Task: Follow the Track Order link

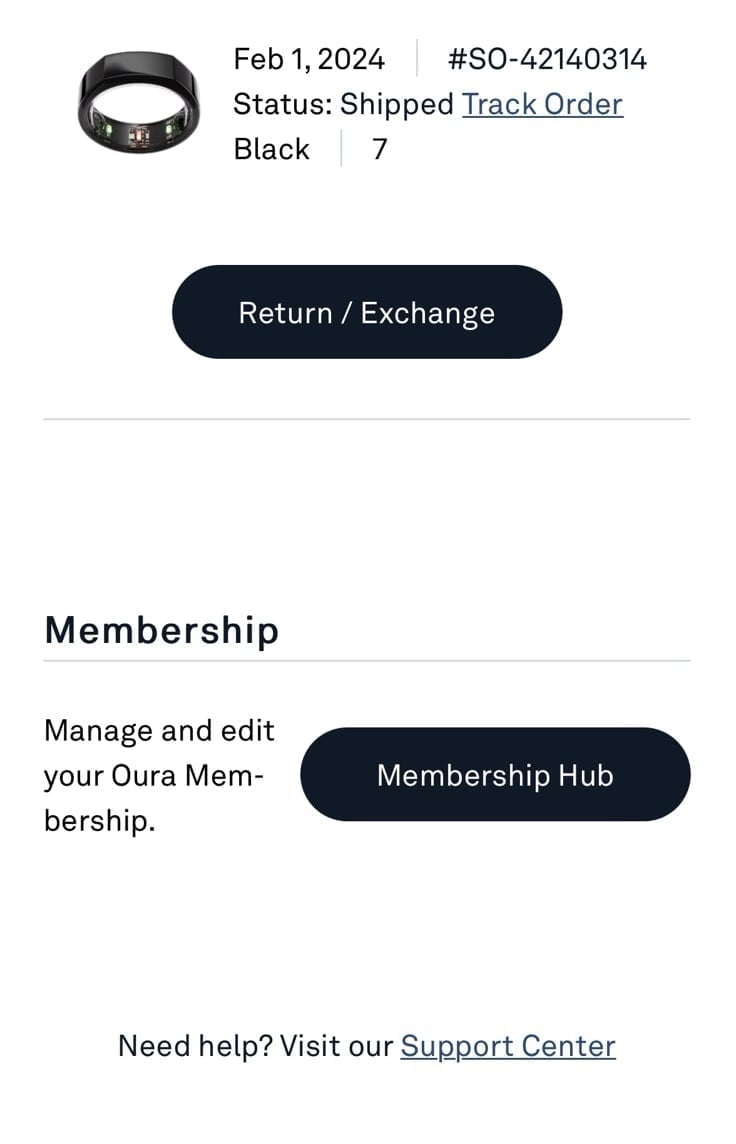Action: [542, 104]
